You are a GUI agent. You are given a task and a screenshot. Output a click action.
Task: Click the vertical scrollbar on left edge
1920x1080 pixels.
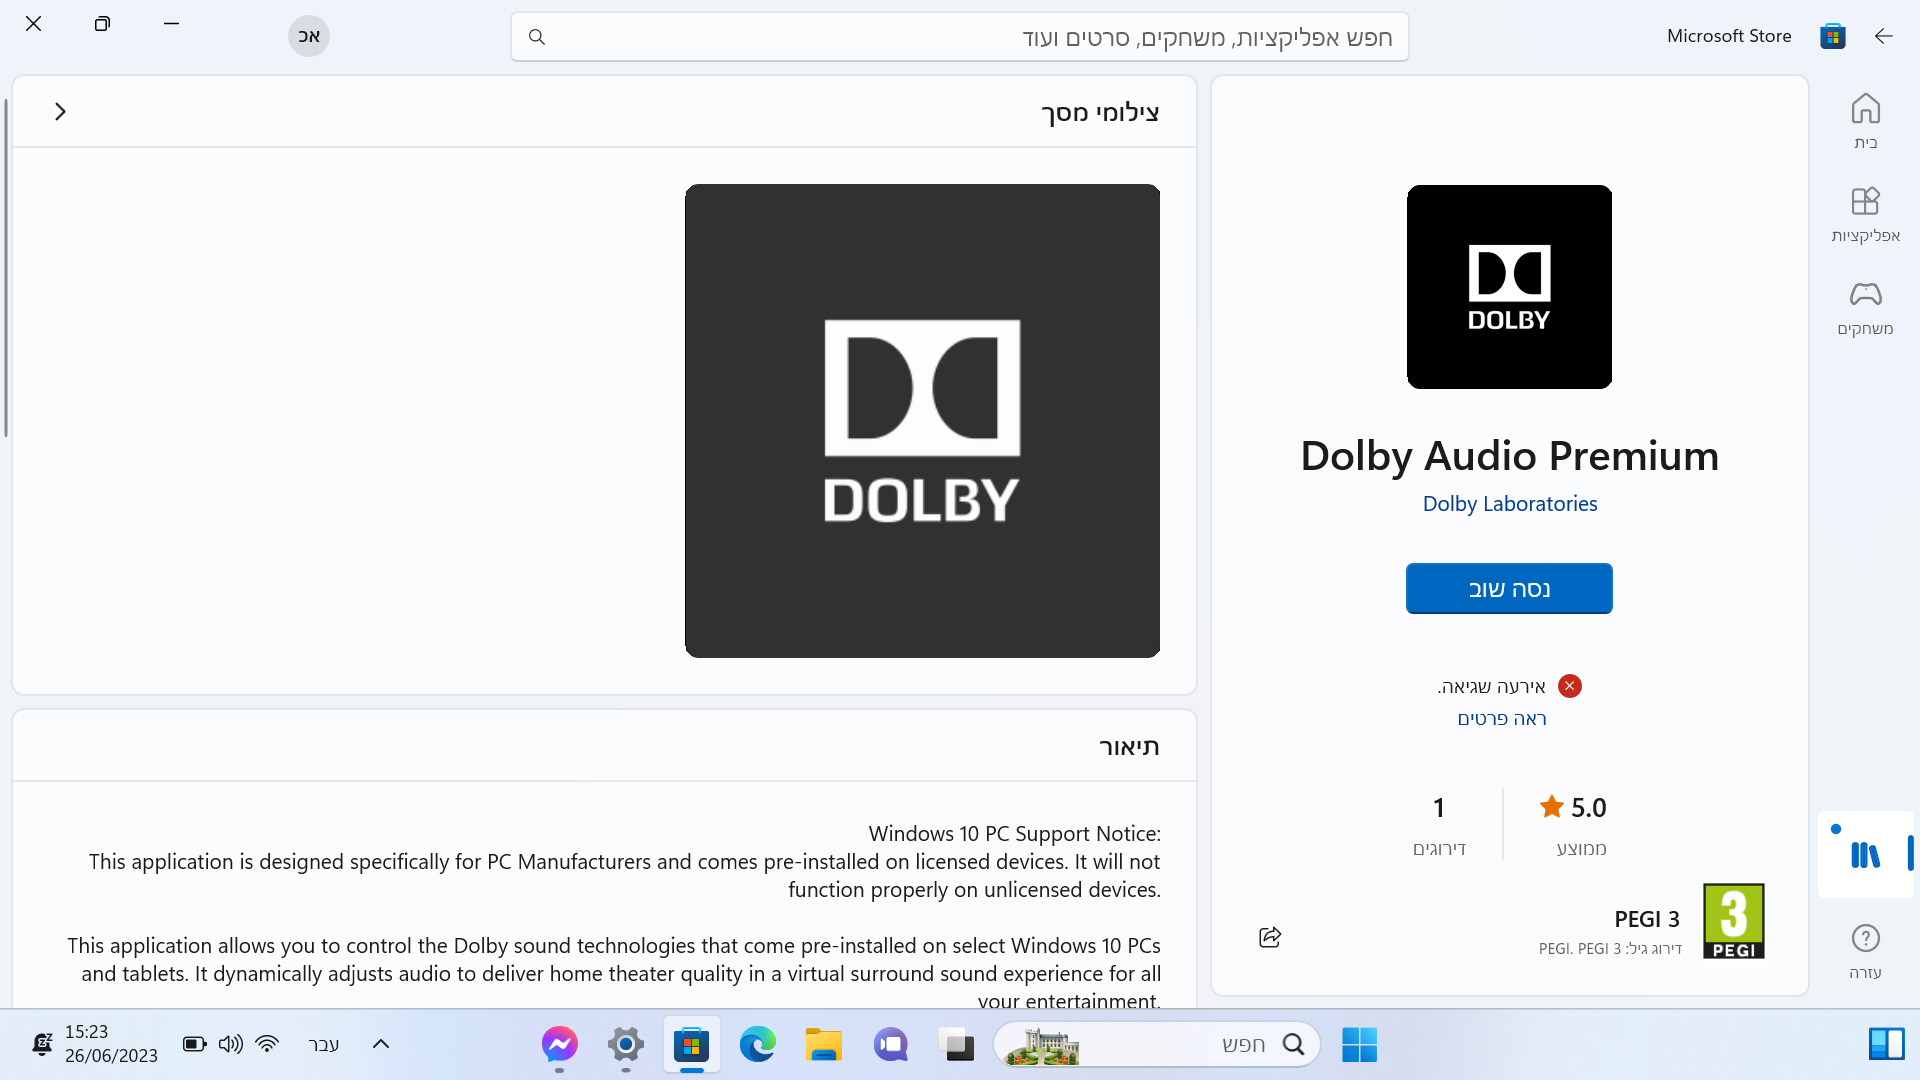(x=6, y=268)
